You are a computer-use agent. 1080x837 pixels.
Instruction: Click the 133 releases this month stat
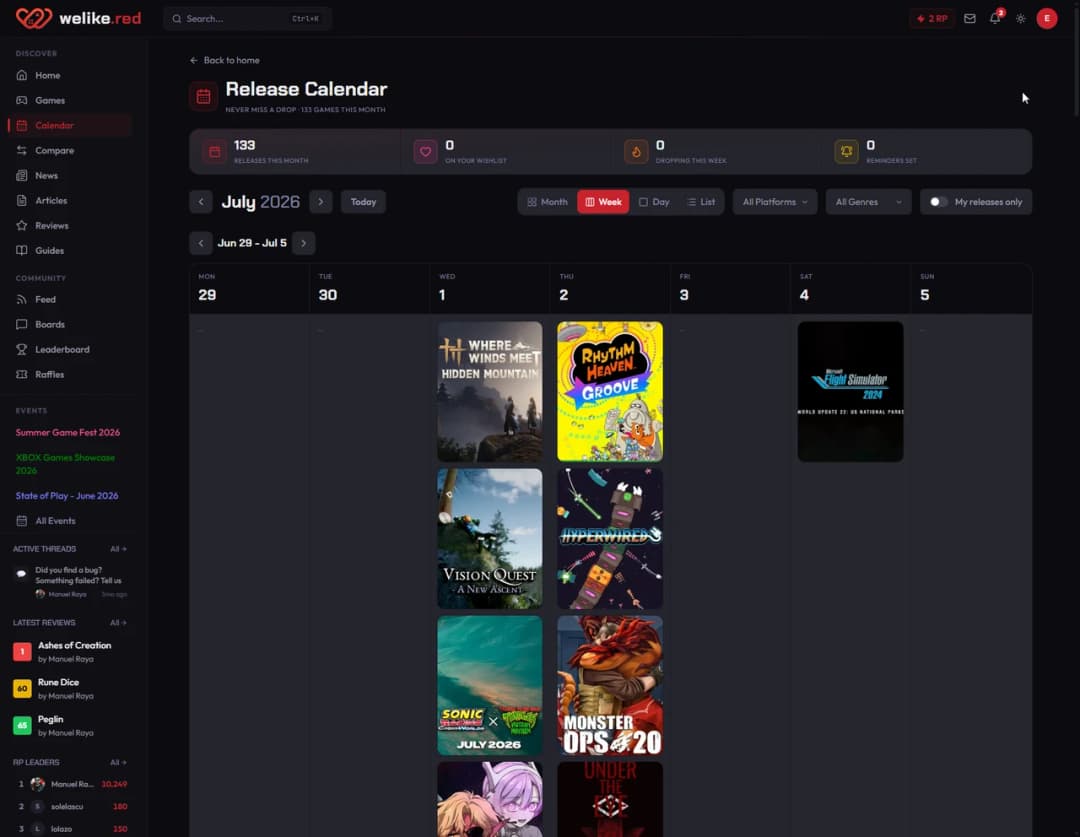tap(295, 152)
